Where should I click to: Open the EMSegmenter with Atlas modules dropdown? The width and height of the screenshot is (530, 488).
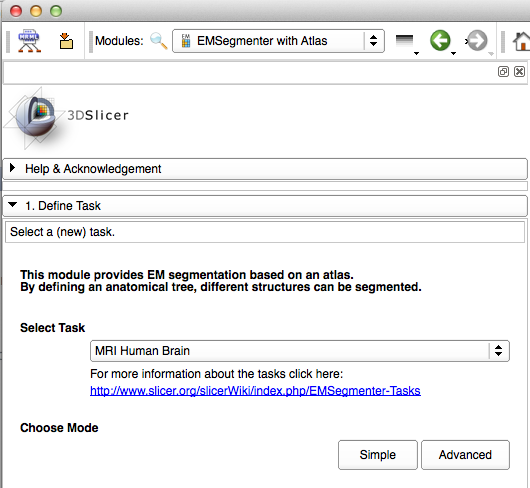click(278, 41)
